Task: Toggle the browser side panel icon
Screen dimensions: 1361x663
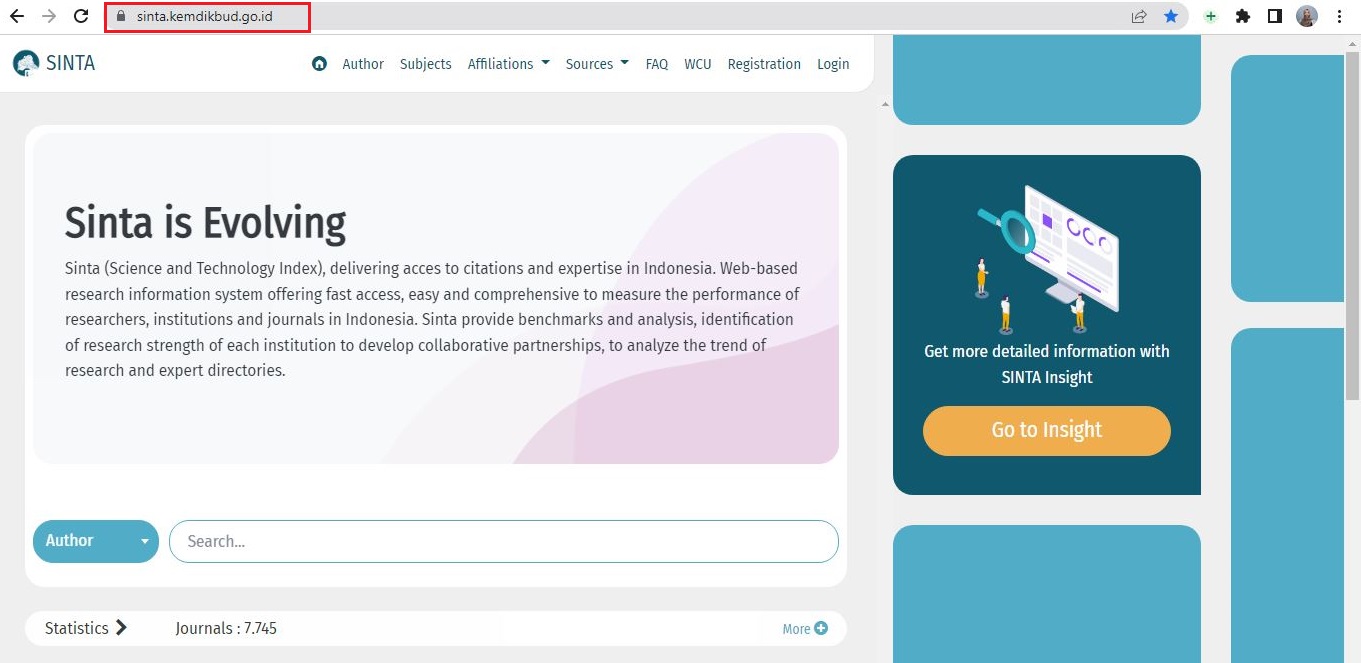Action: 1275,16
